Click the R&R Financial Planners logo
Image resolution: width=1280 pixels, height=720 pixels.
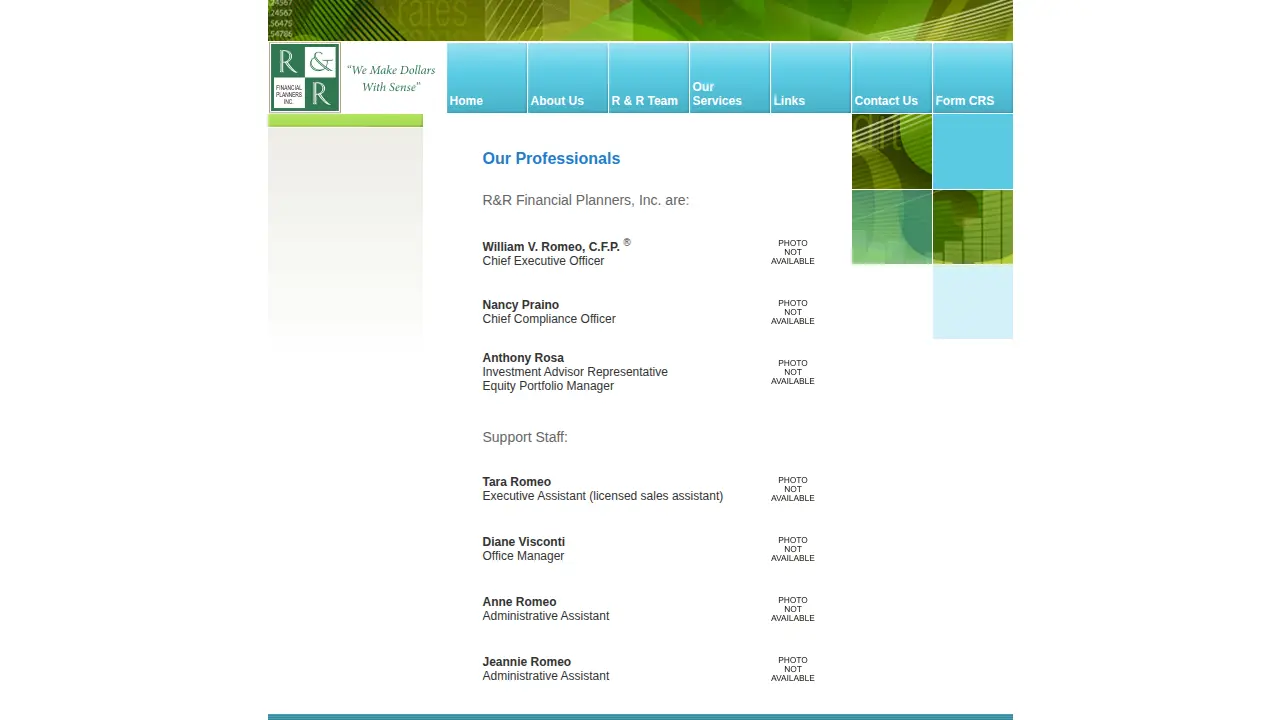point(305,77)
